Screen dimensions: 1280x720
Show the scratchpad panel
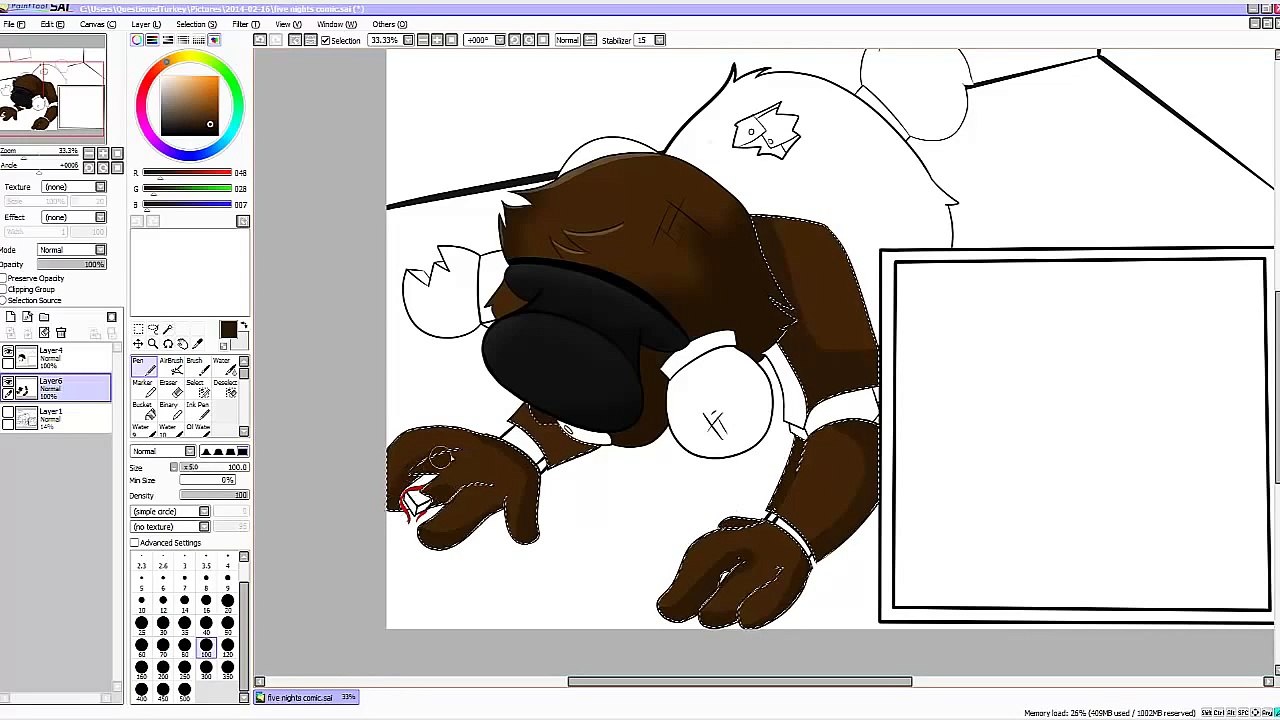click(214, 40)
